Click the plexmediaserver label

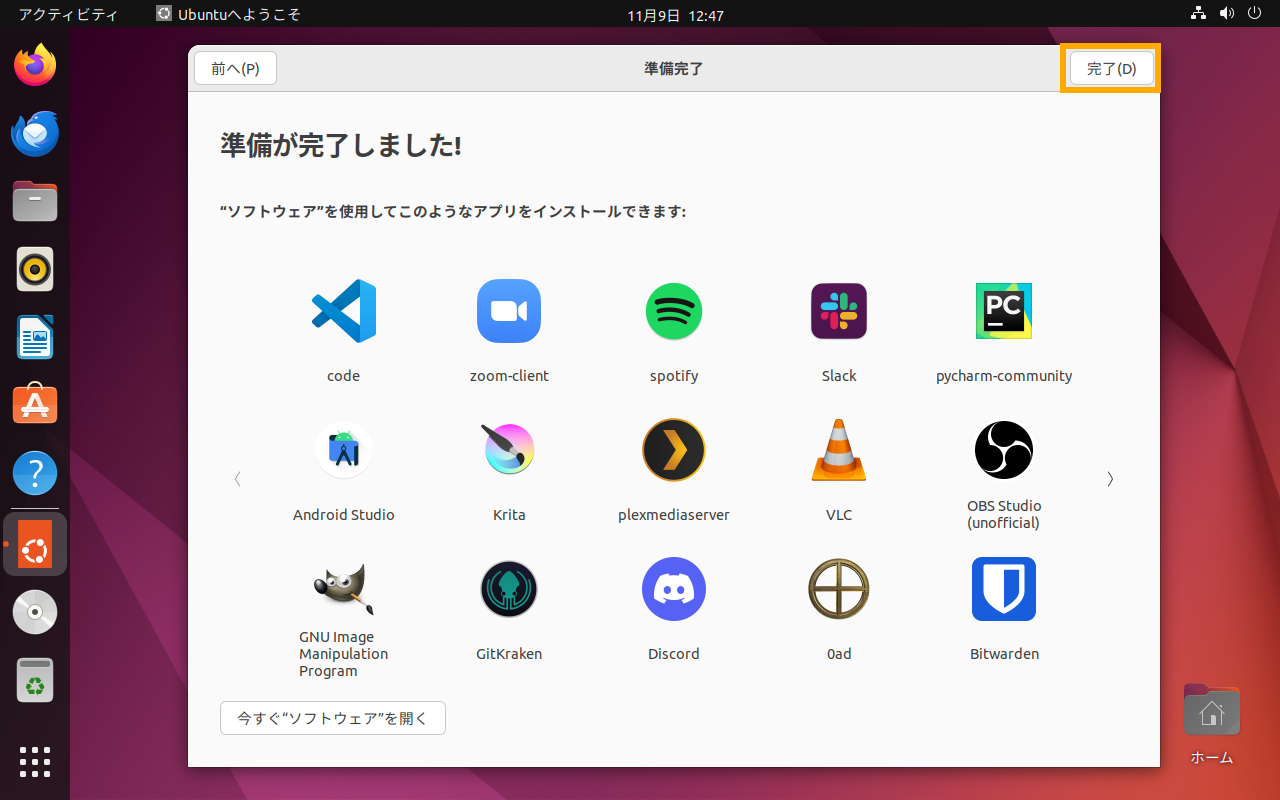click(674, 515)
